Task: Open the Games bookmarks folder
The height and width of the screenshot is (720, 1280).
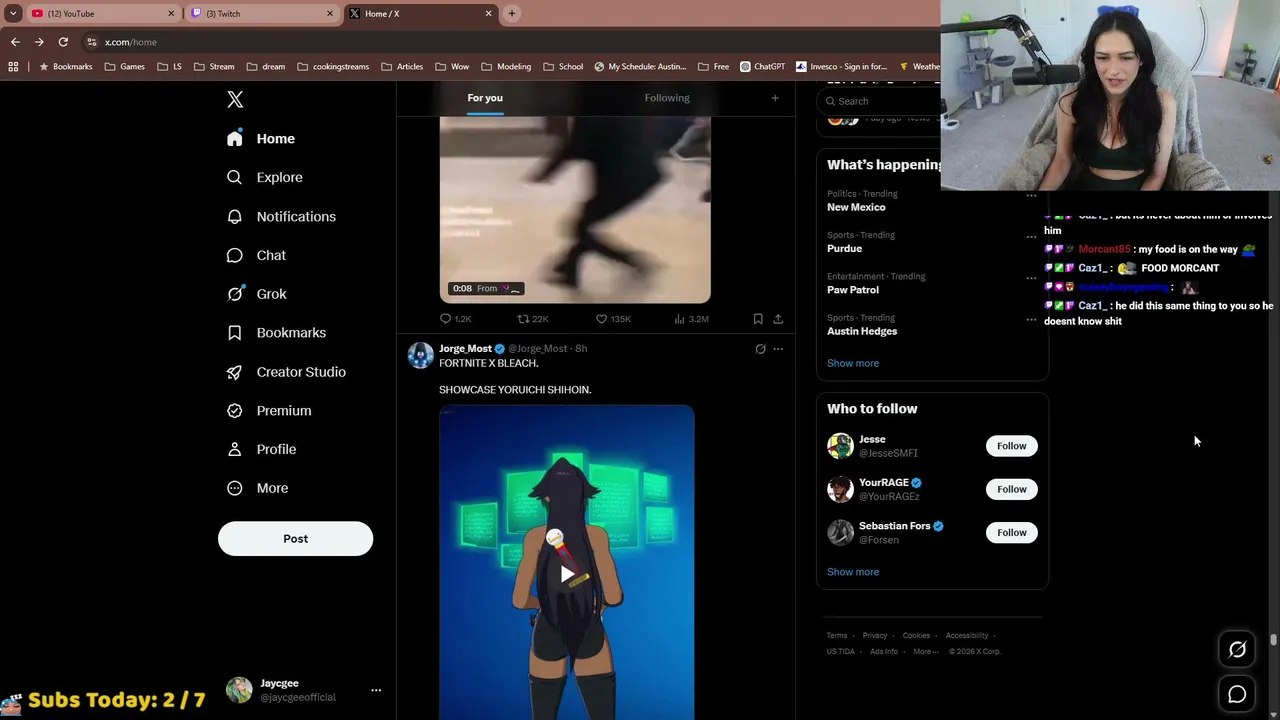Action: click(x=125, y=67)
